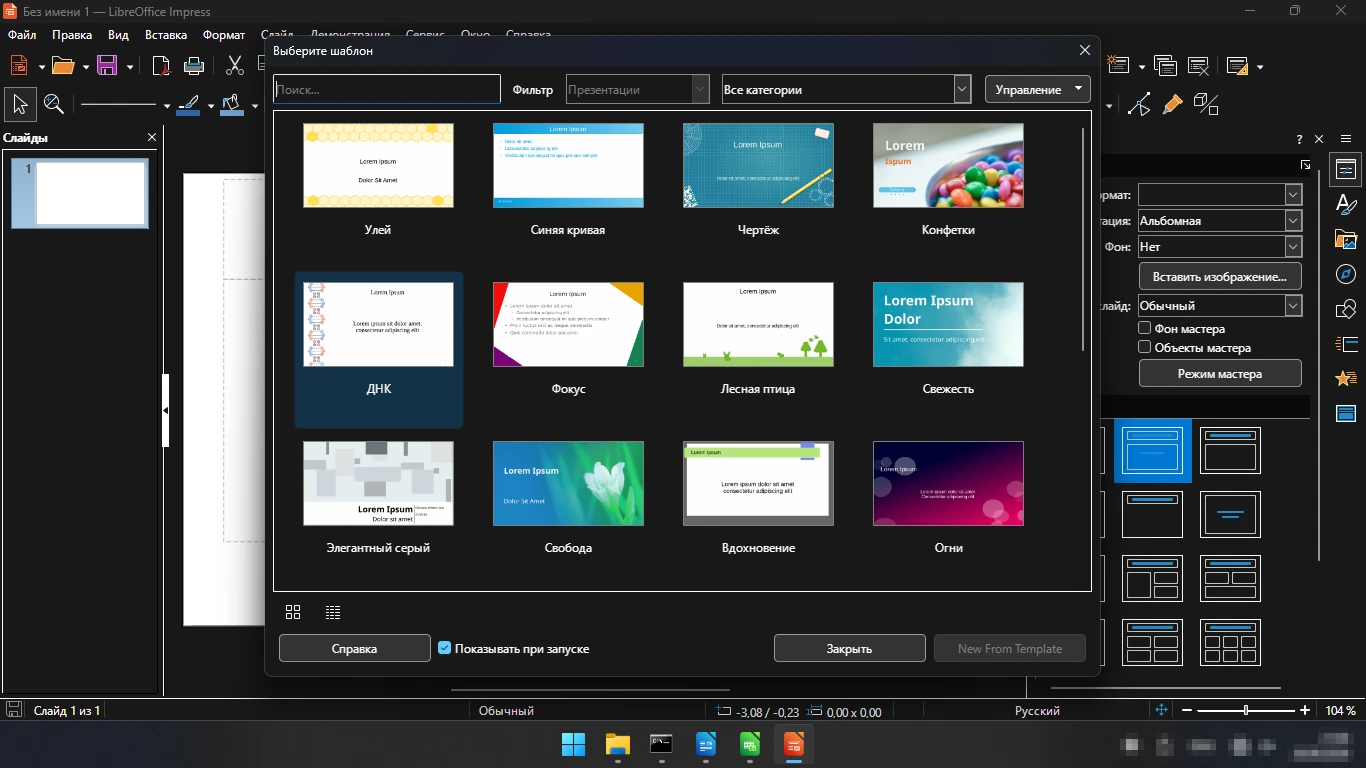Expand the Фон background dropdown set to Нет
Viewport: 1366px width, 768px height.
[x=1293, y=246]
